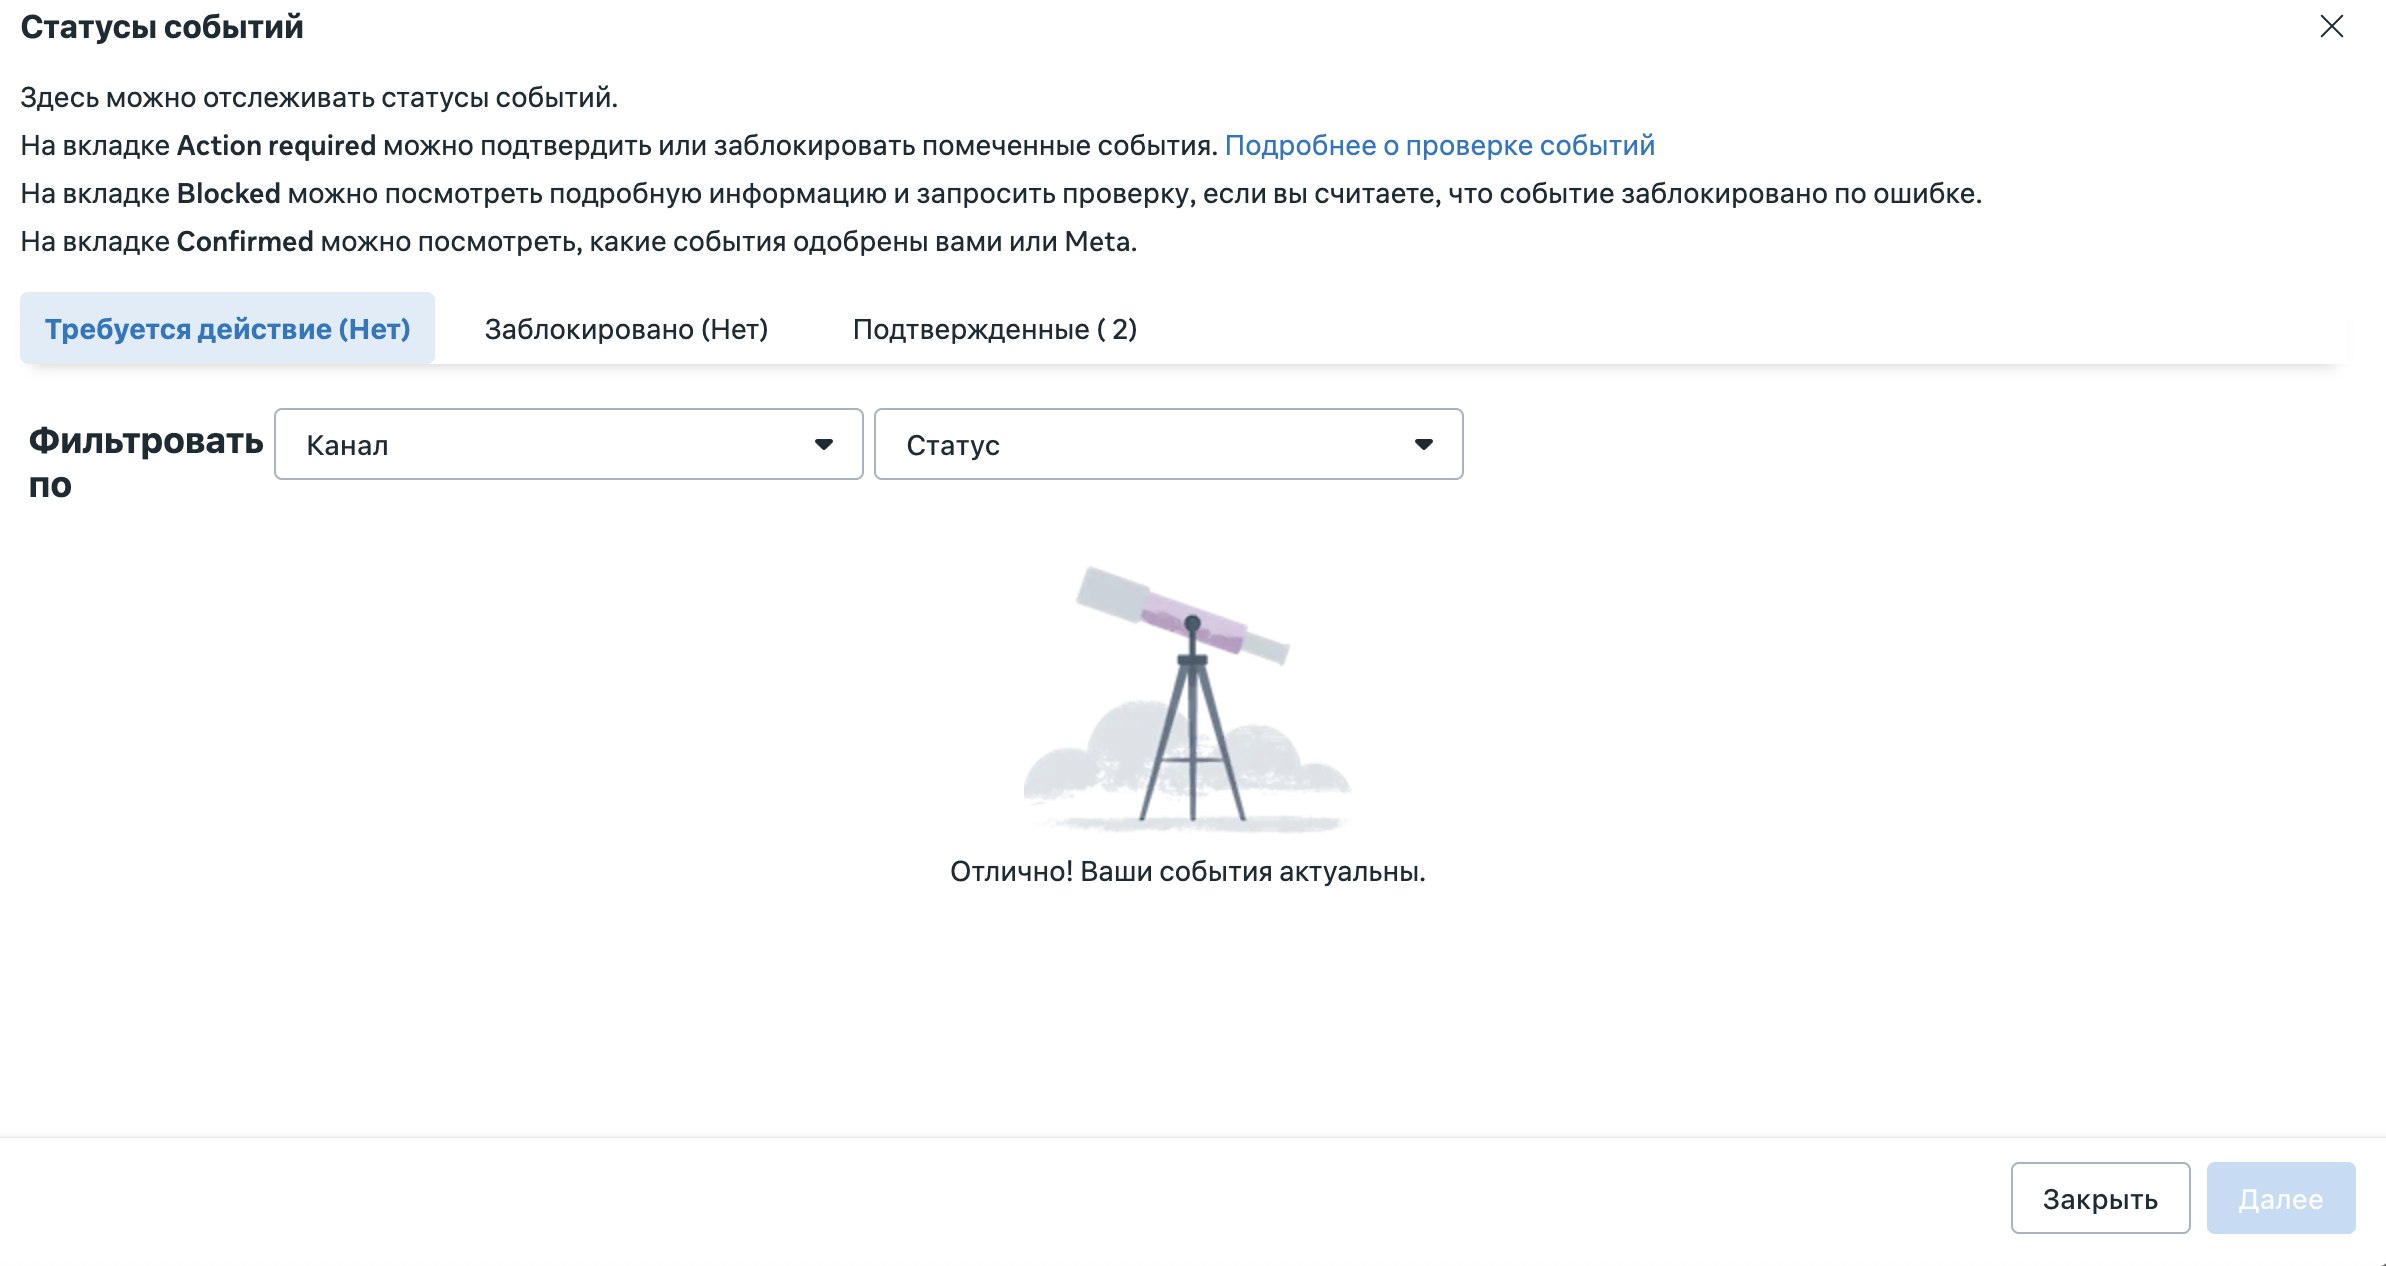Click the Отлично! Ваши события актуальны message
The width and height of the screenshot is (2386, 1266).
click(x=1187, y=871)
